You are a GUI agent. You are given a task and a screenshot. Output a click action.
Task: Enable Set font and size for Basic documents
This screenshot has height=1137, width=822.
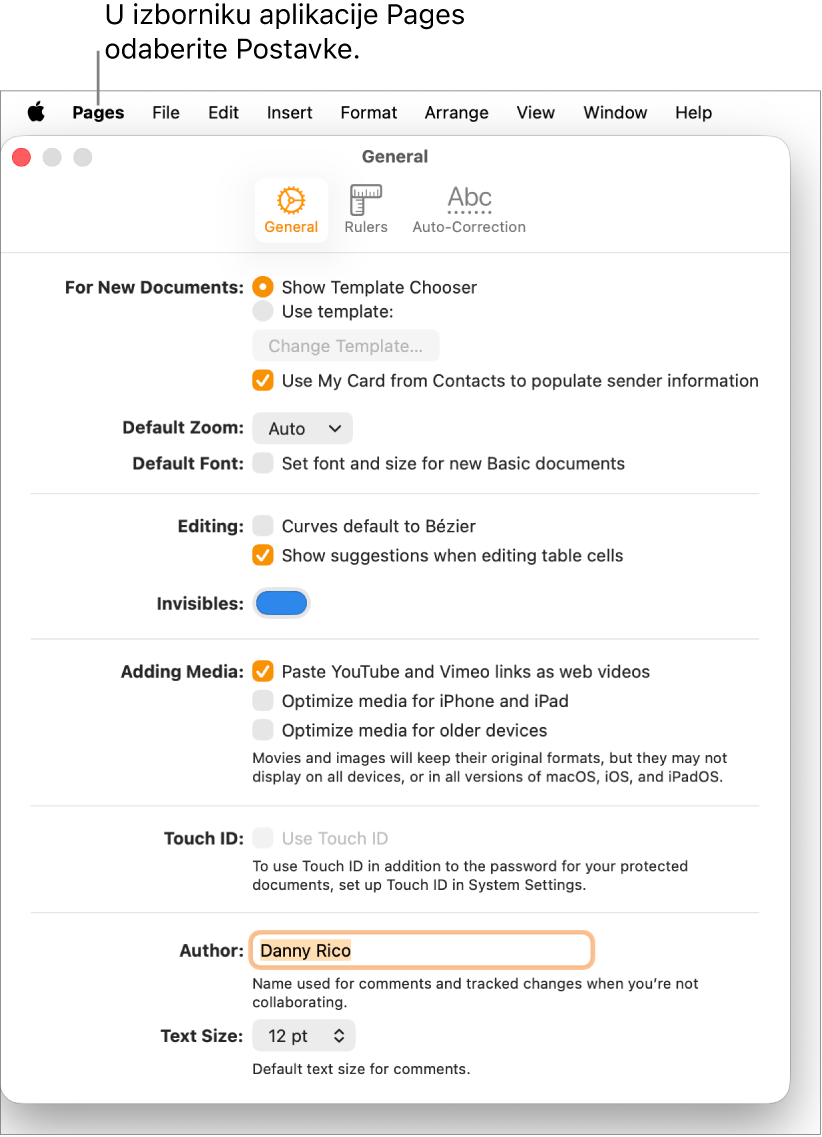pos(262,463)
